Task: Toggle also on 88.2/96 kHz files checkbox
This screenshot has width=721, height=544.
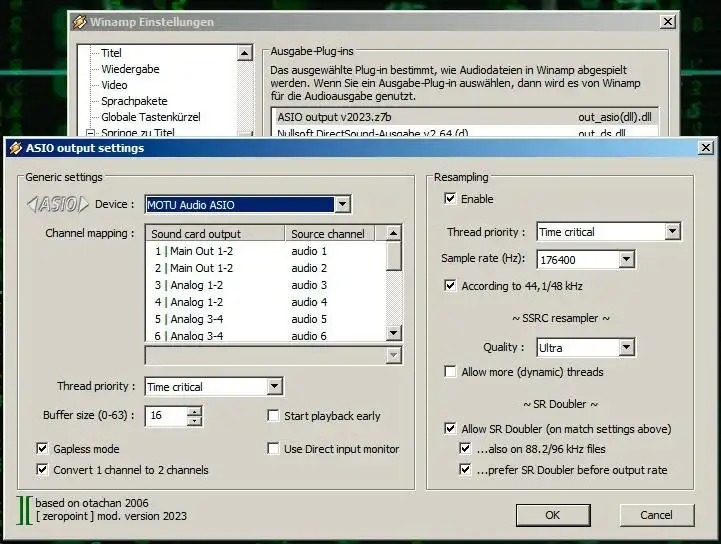Action: pos(465,448)
